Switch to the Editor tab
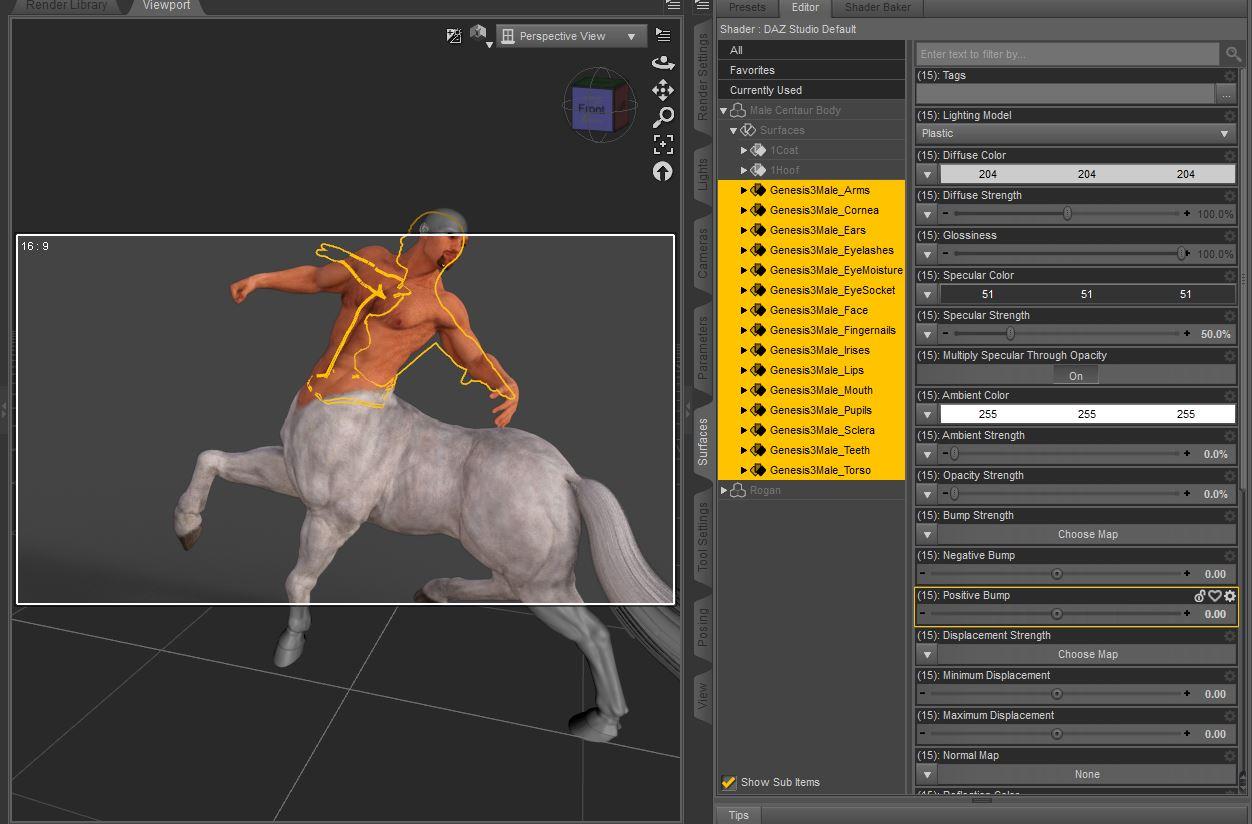This screenshot has width=1252, height=824. [x=805, y=7]
